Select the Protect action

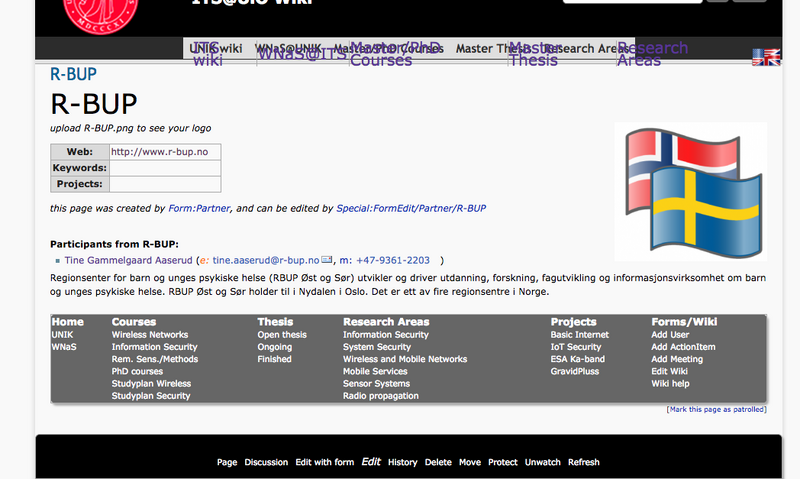pyautogui.click(x=503, y=462)
